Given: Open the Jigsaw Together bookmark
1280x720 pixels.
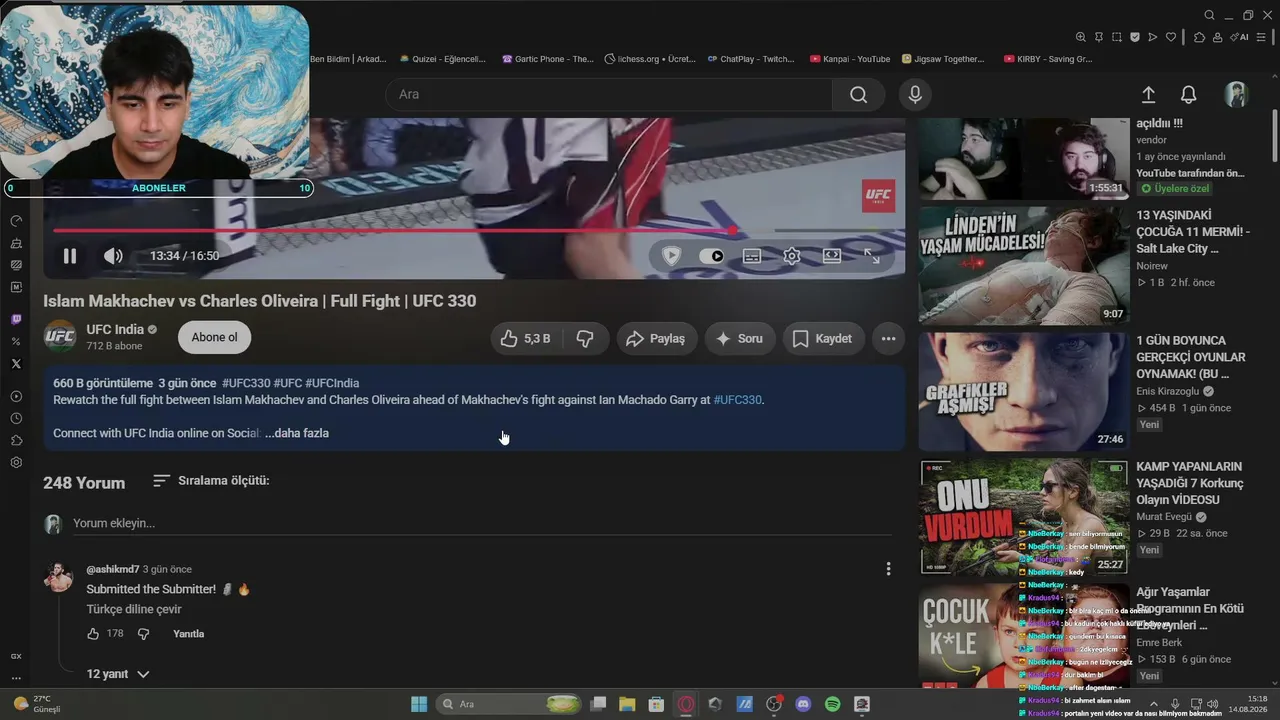Looking at the screenshot, I should pyautogui.click(x=943, y=59).
